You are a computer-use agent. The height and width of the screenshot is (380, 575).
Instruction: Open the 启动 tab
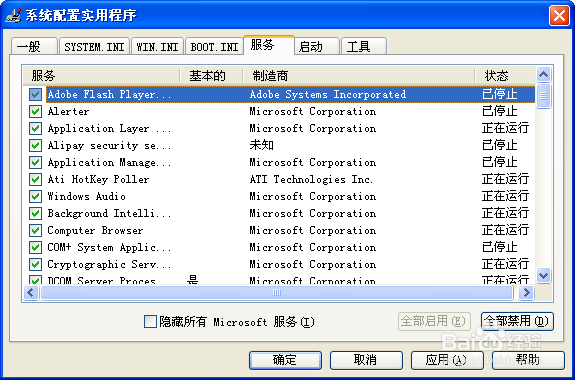[317, 47]
